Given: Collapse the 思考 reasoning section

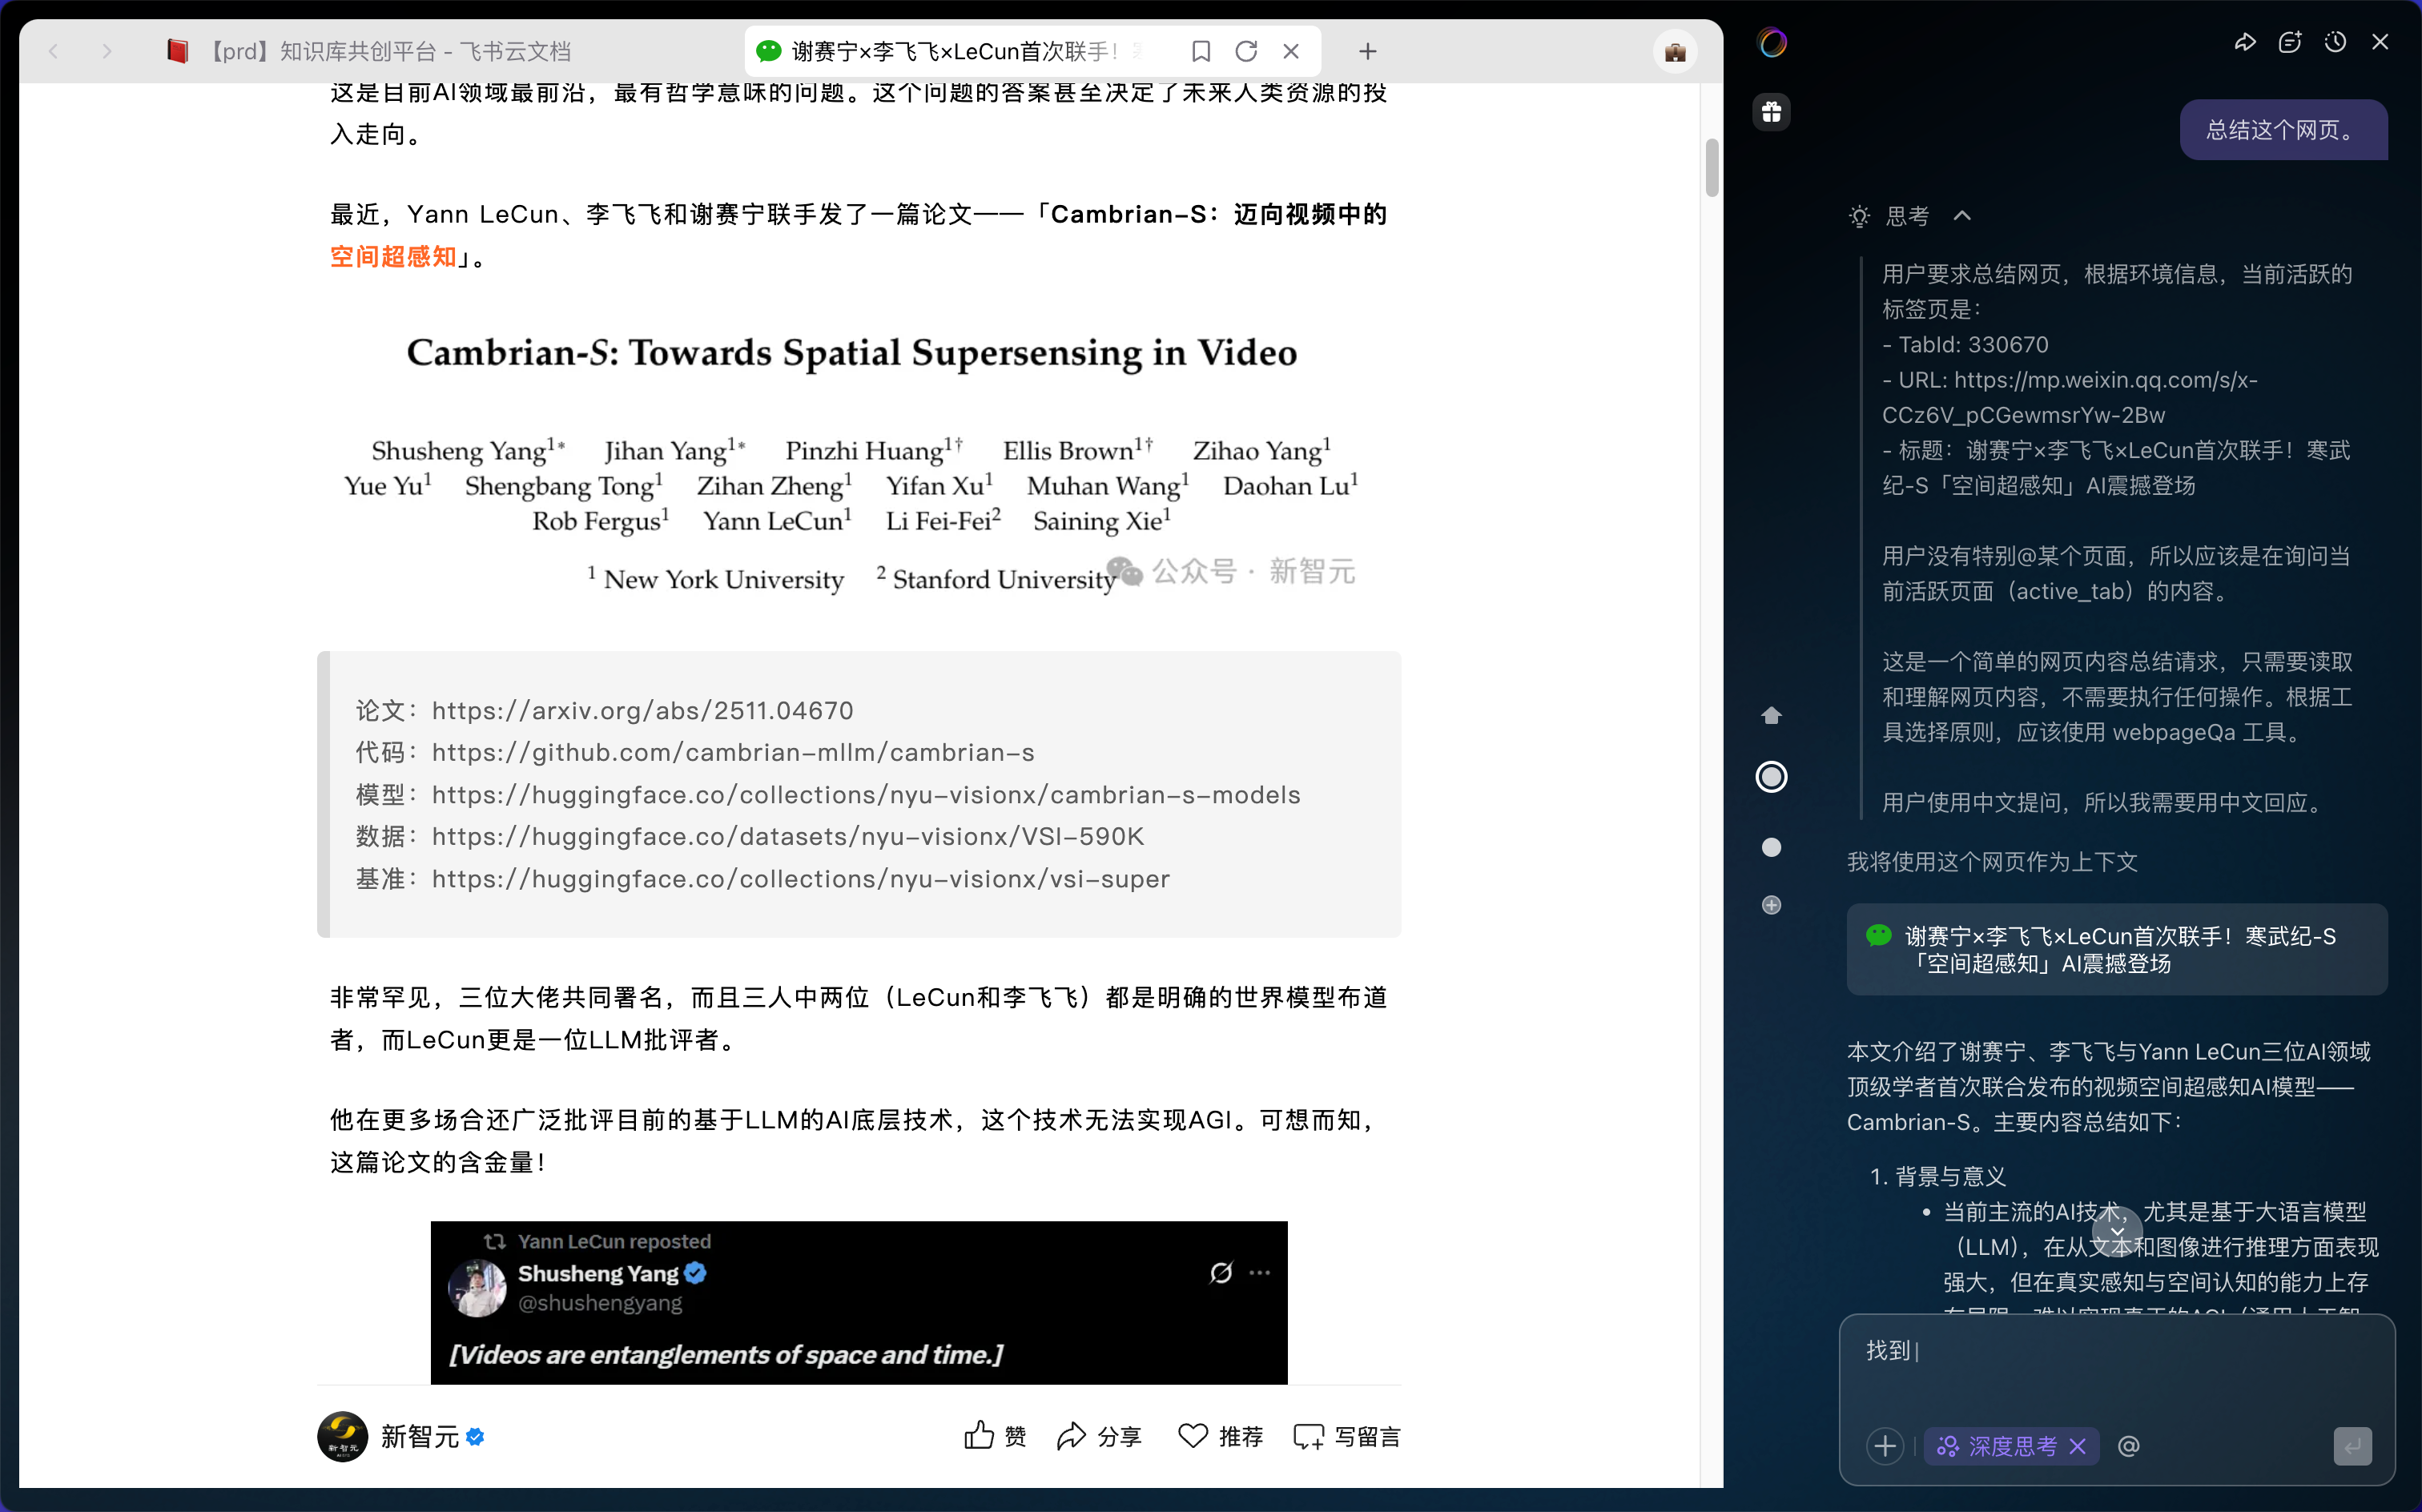Looking at the screenshot, I should tap(1962, 216).
